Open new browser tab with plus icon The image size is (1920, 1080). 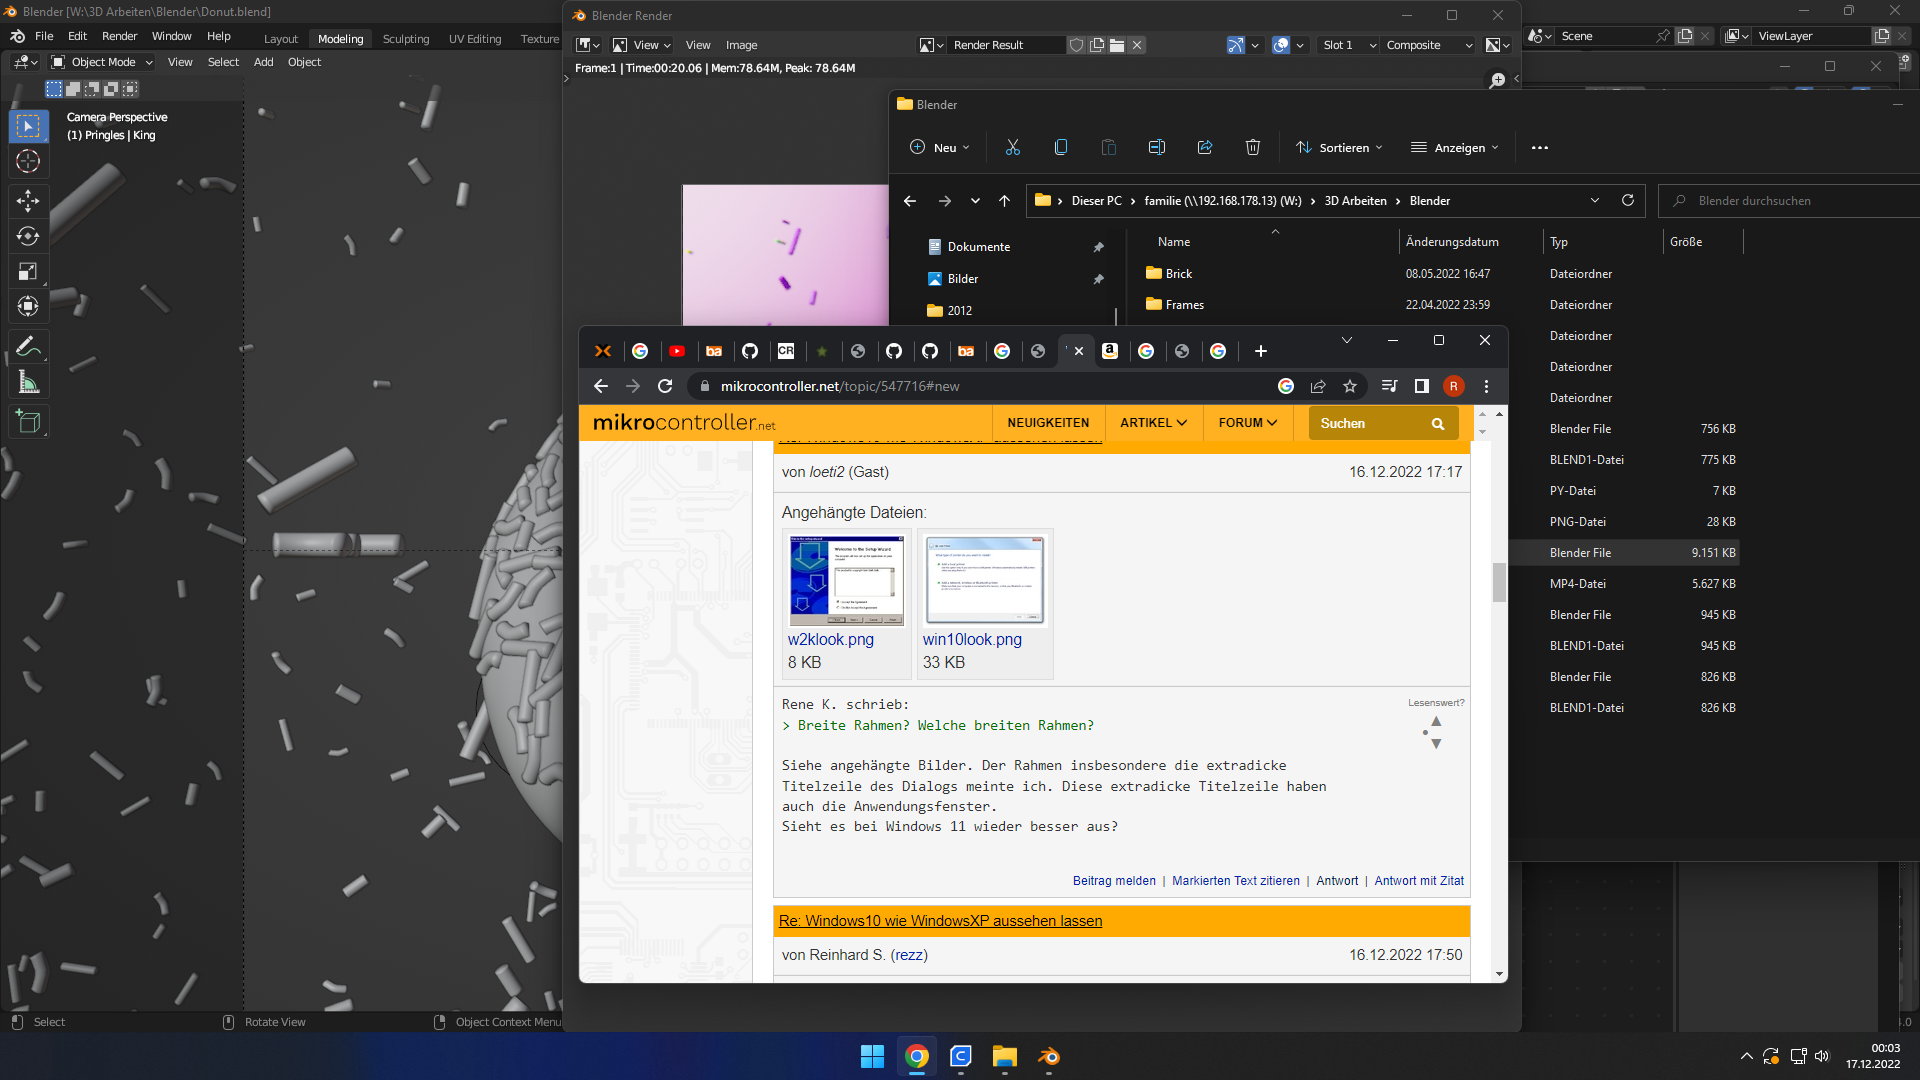(1261, 351)
